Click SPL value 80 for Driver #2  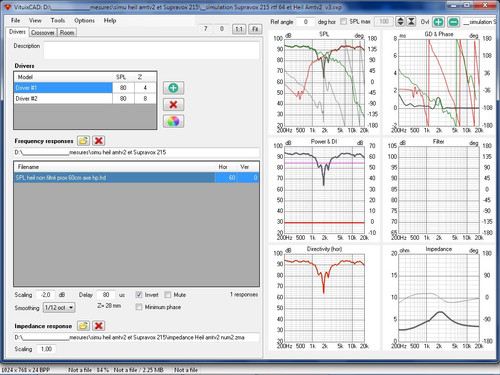123,99
